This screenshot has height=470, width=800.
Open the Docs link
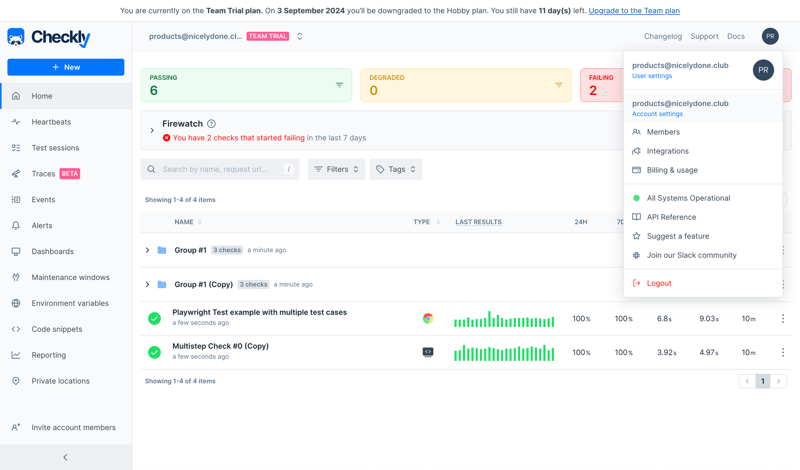(736, 36)
